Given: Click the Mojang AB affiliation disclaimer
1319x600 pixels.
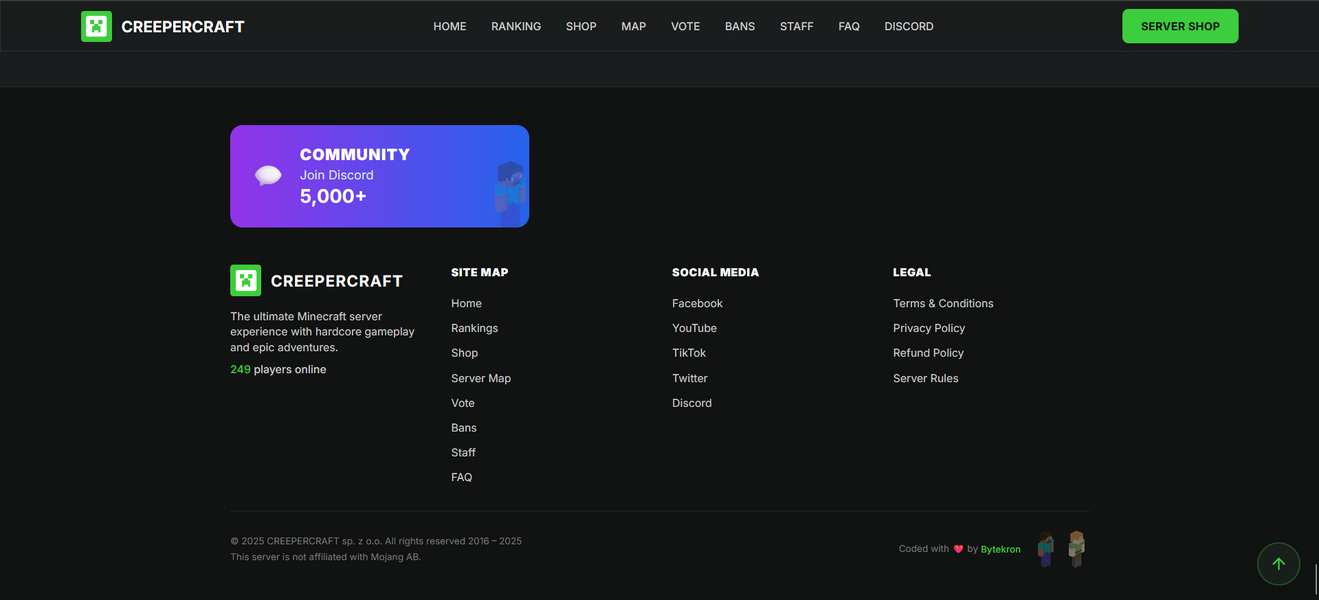Looking at the screenshot, I should pos(326,557).
